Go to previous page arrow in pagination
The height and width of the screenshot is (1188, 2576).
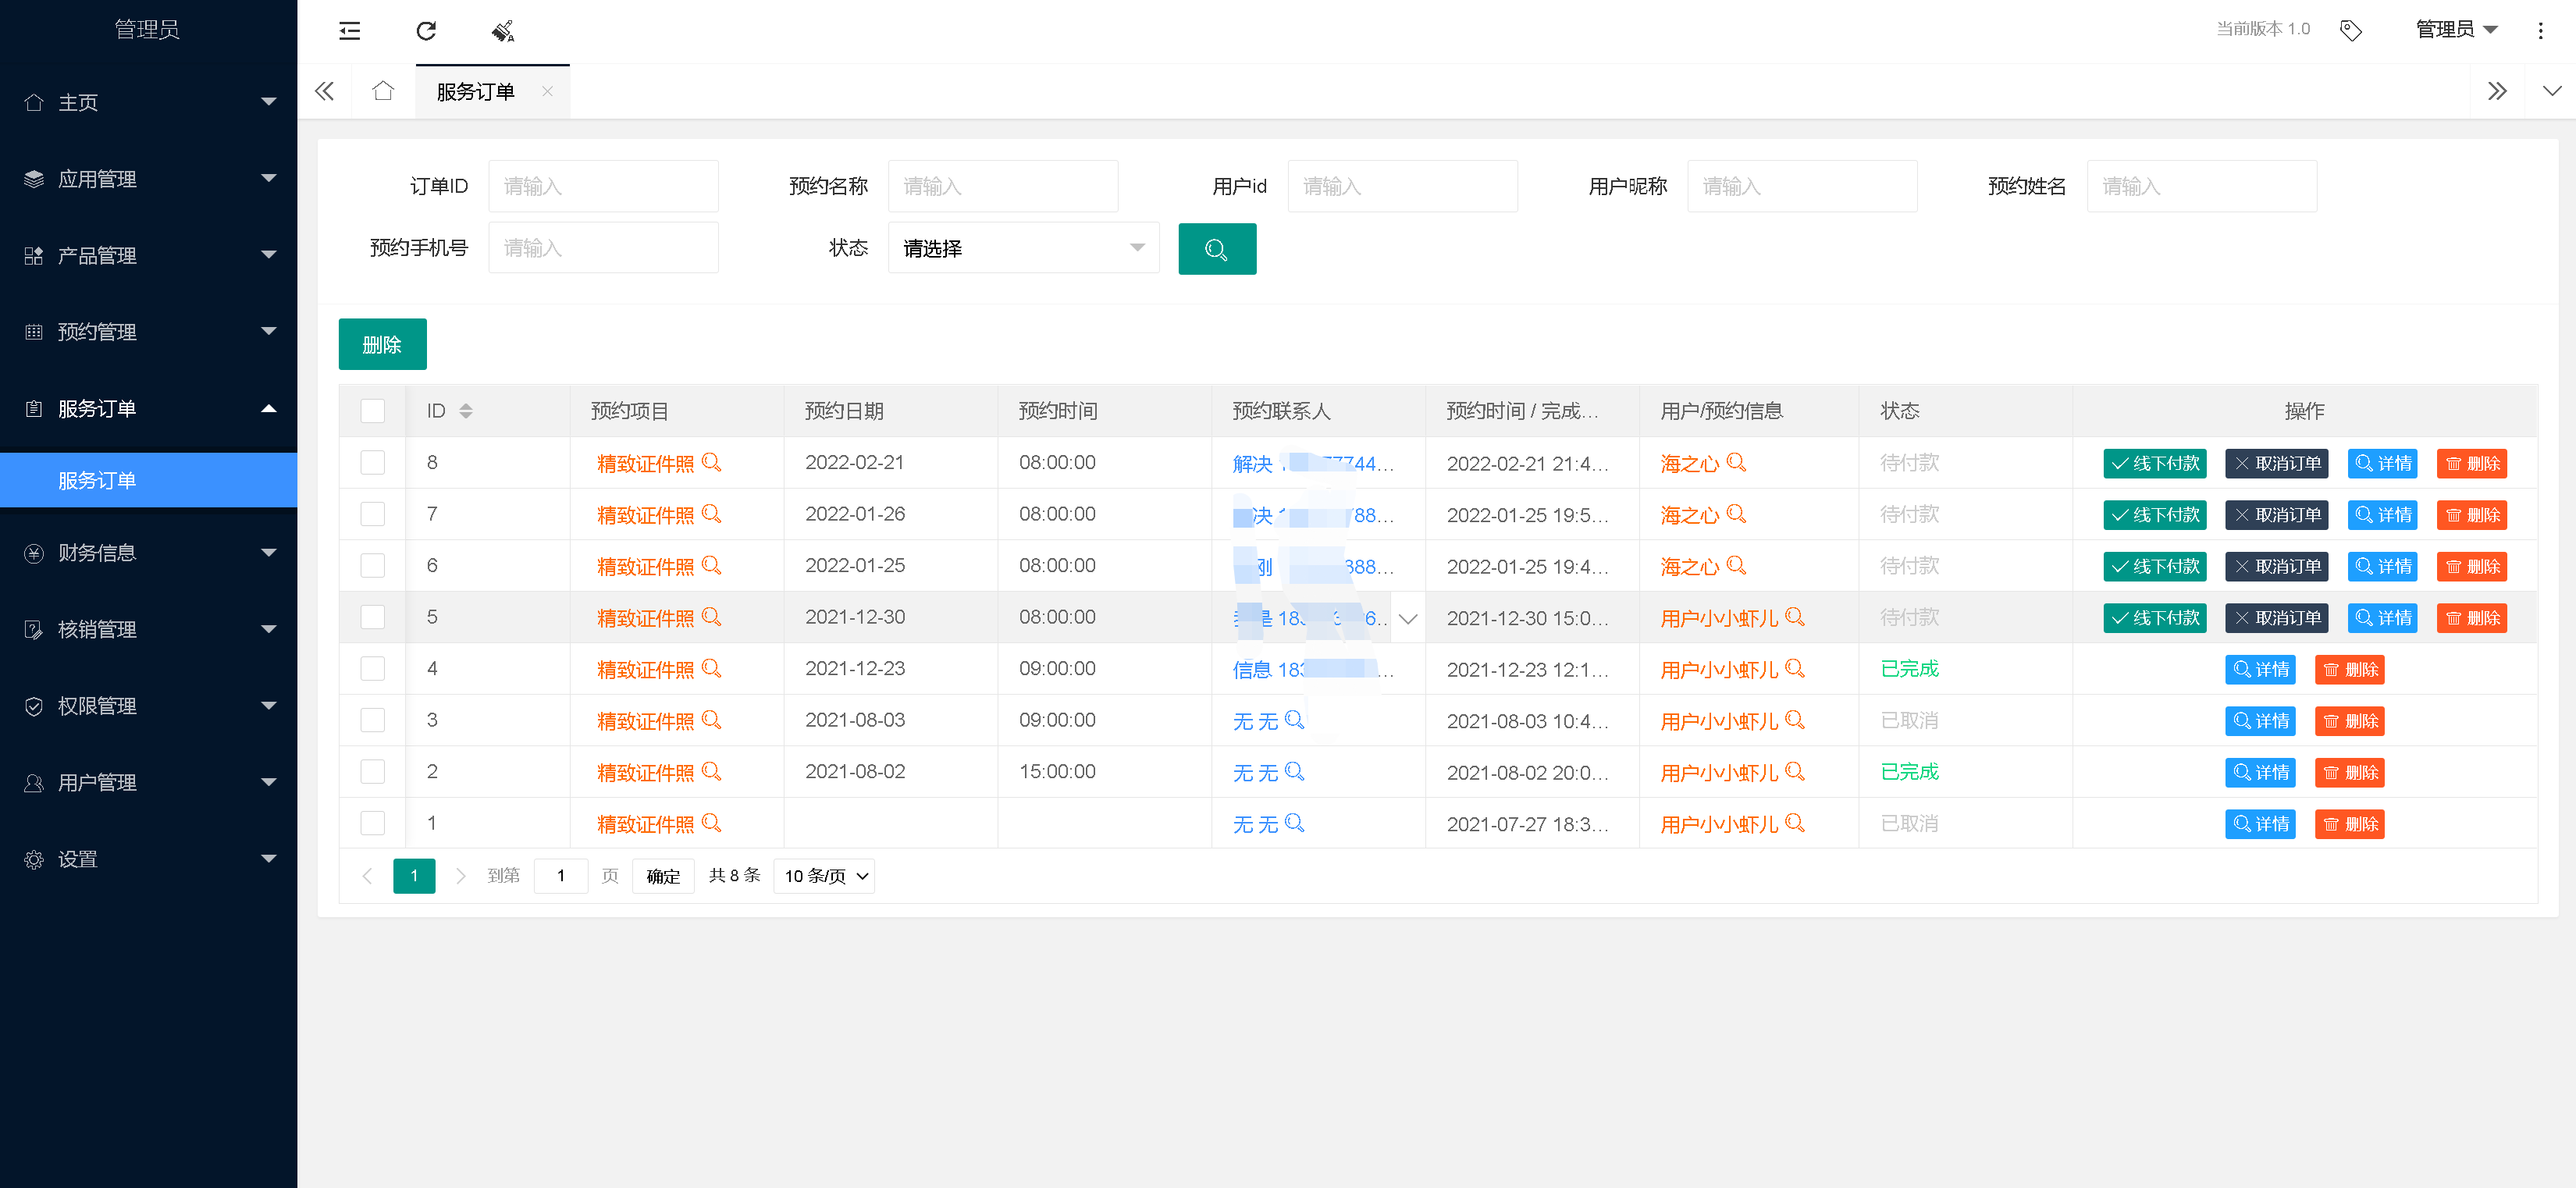click(367, 876)
